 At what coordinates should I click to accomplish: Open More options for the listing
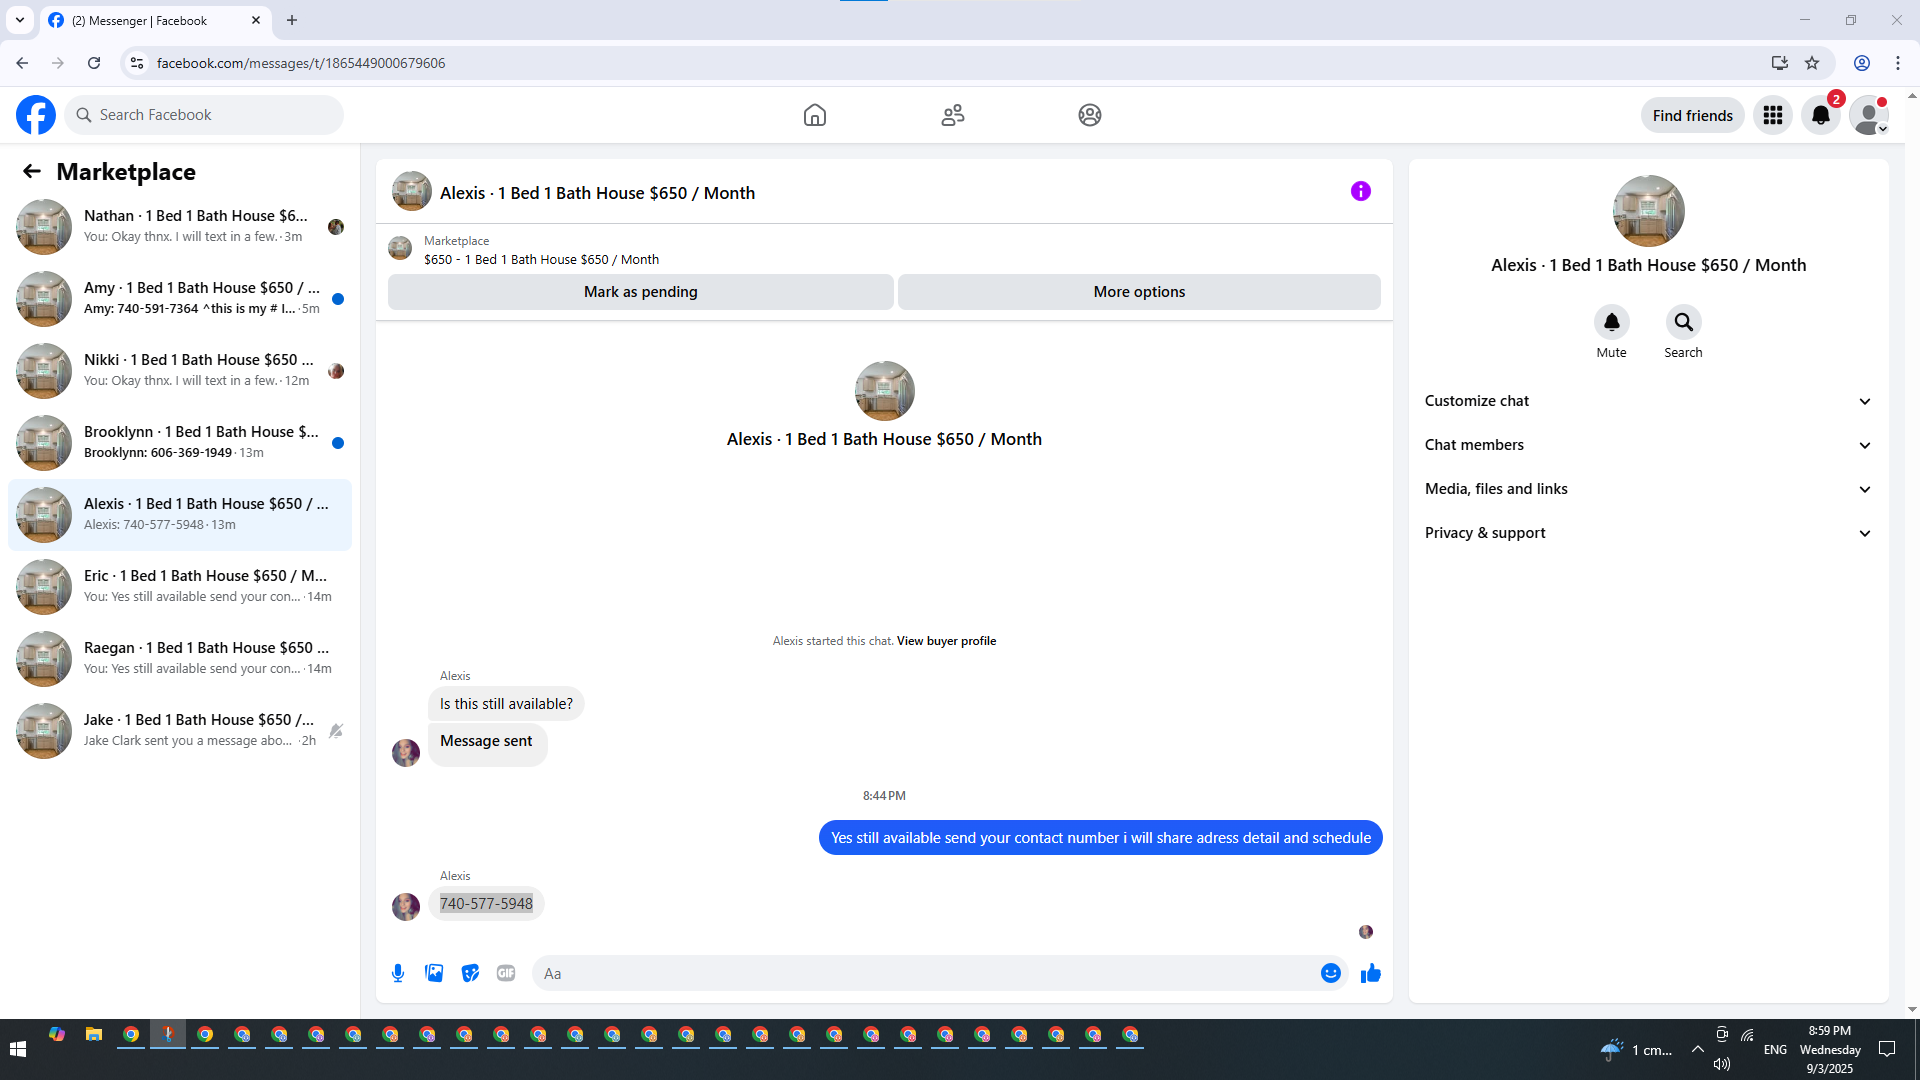[x=1139, y=292]
